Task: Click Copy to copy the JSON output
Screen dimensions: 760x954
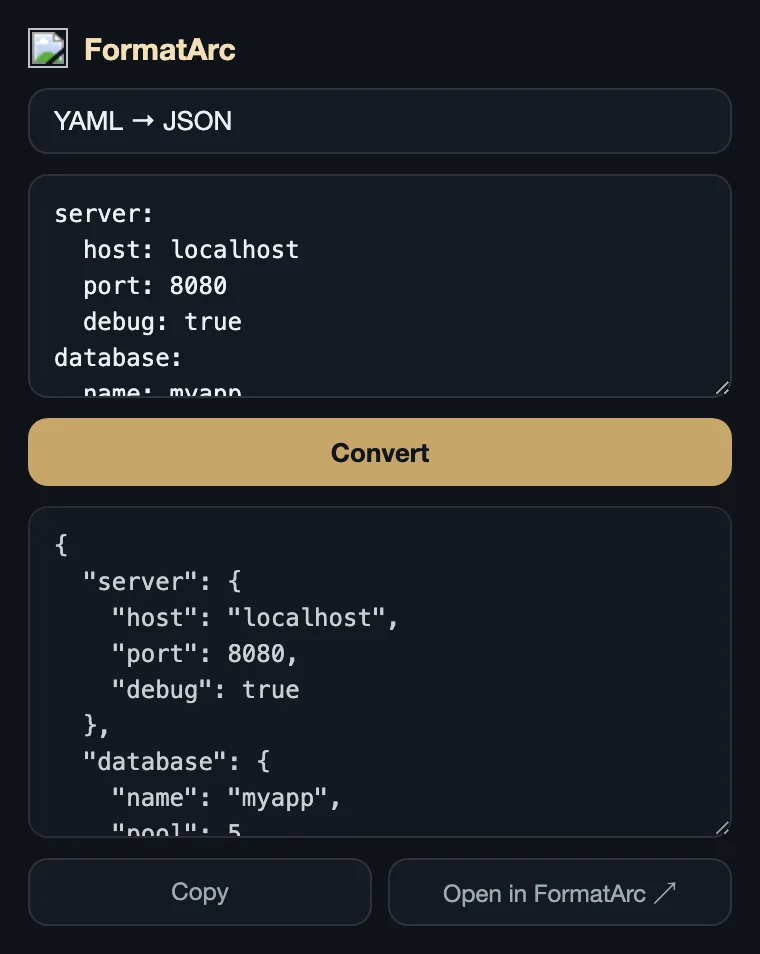Action: 199,891
